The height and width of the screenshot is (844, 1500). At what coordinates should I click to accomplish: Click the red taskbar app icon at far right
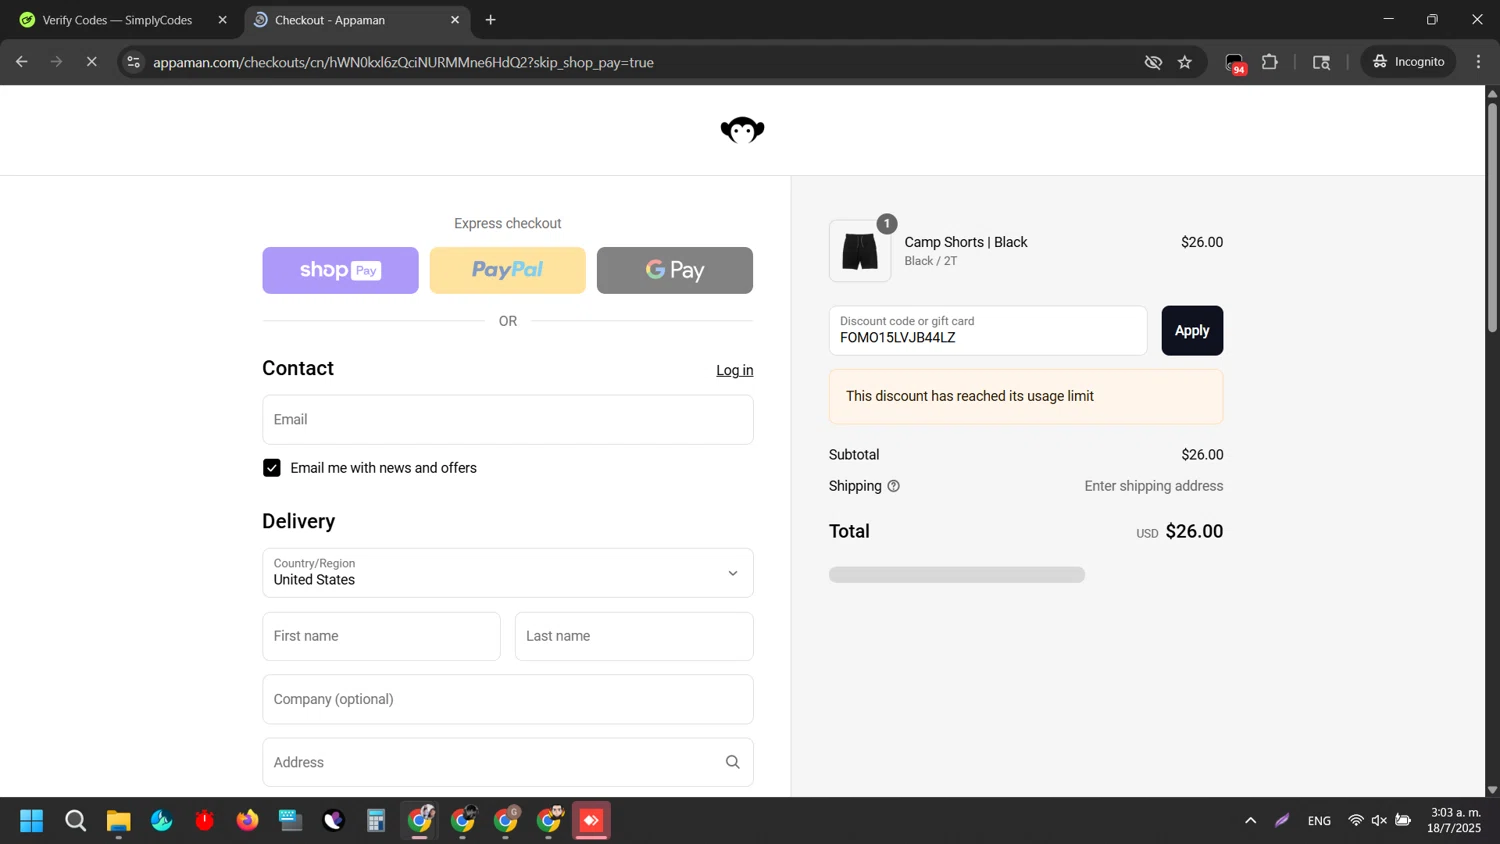(591, 821)
